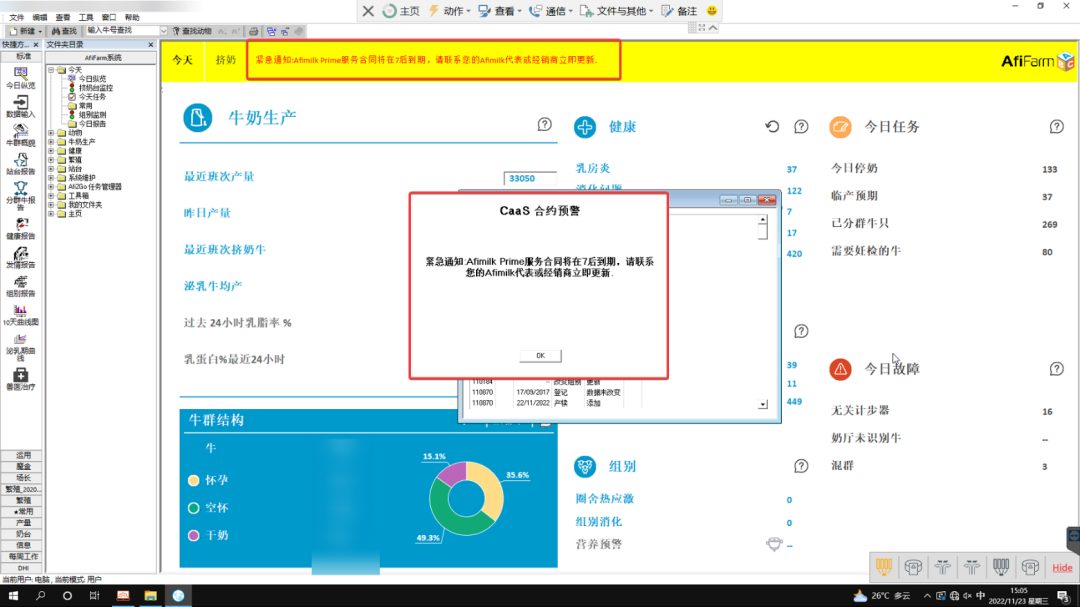Screen dimensions: 1080x607
Task: Click the orange milking cluster icon
Action: pyautogui.click(x=884, y=567)
